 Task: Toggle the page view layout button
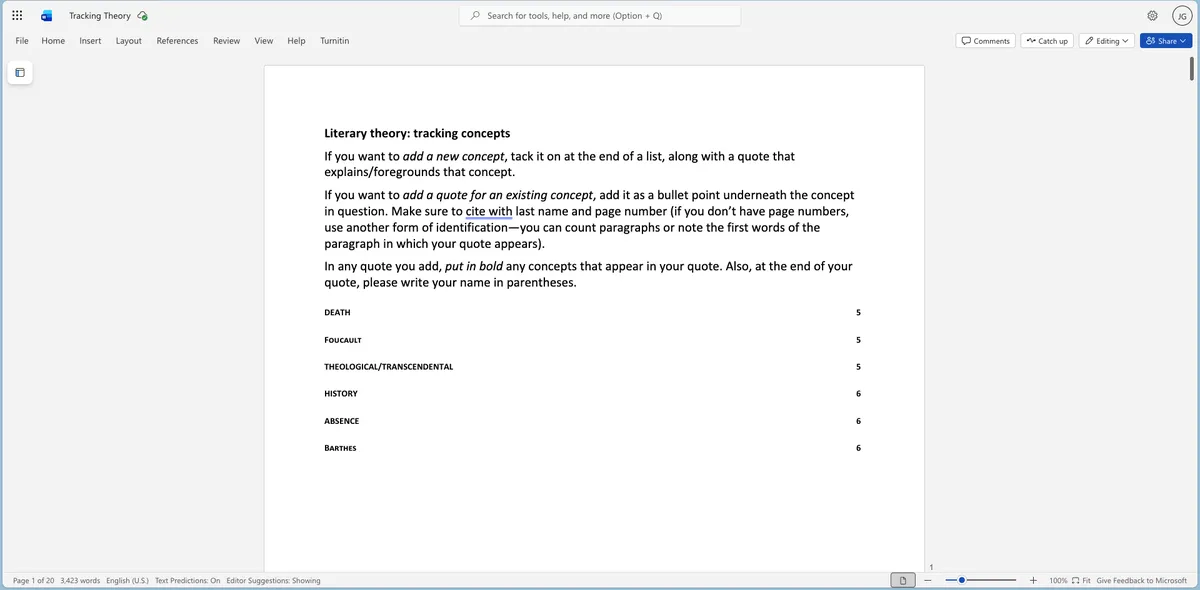[903, 580]
